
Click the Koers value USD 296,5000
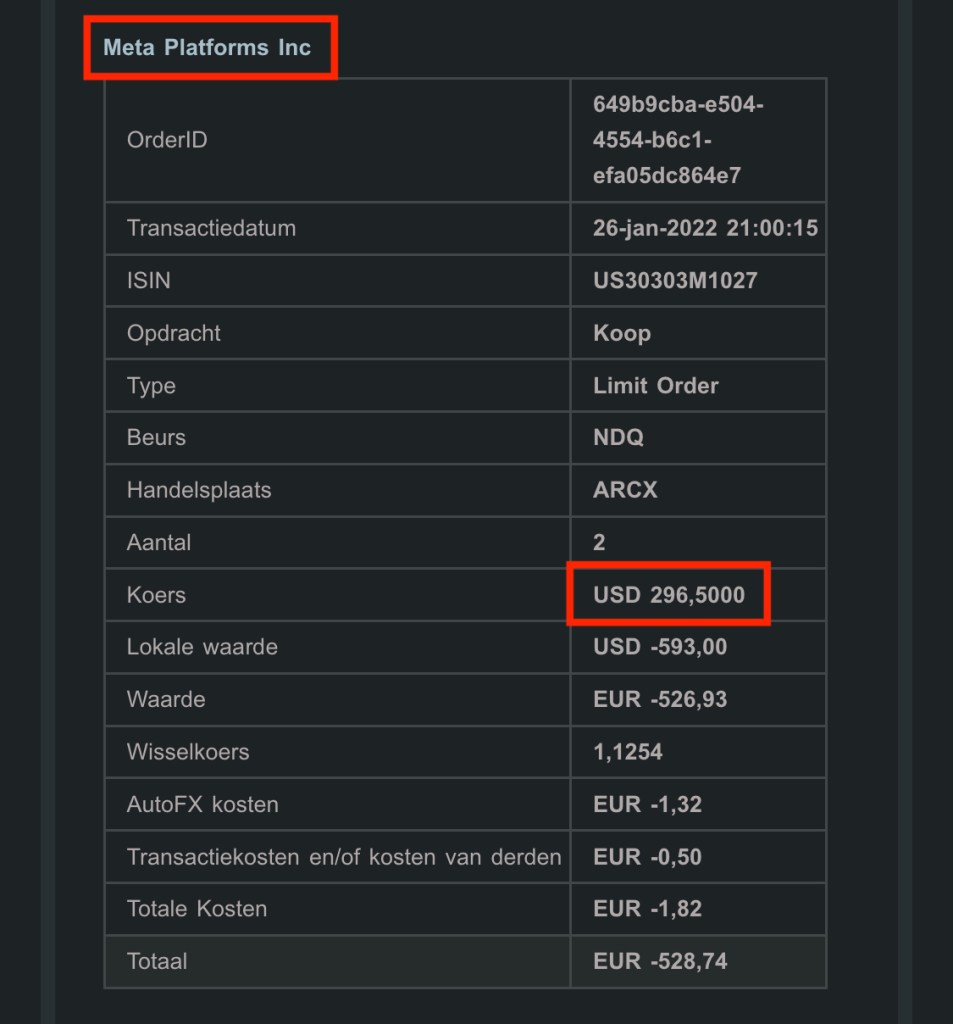669,596
